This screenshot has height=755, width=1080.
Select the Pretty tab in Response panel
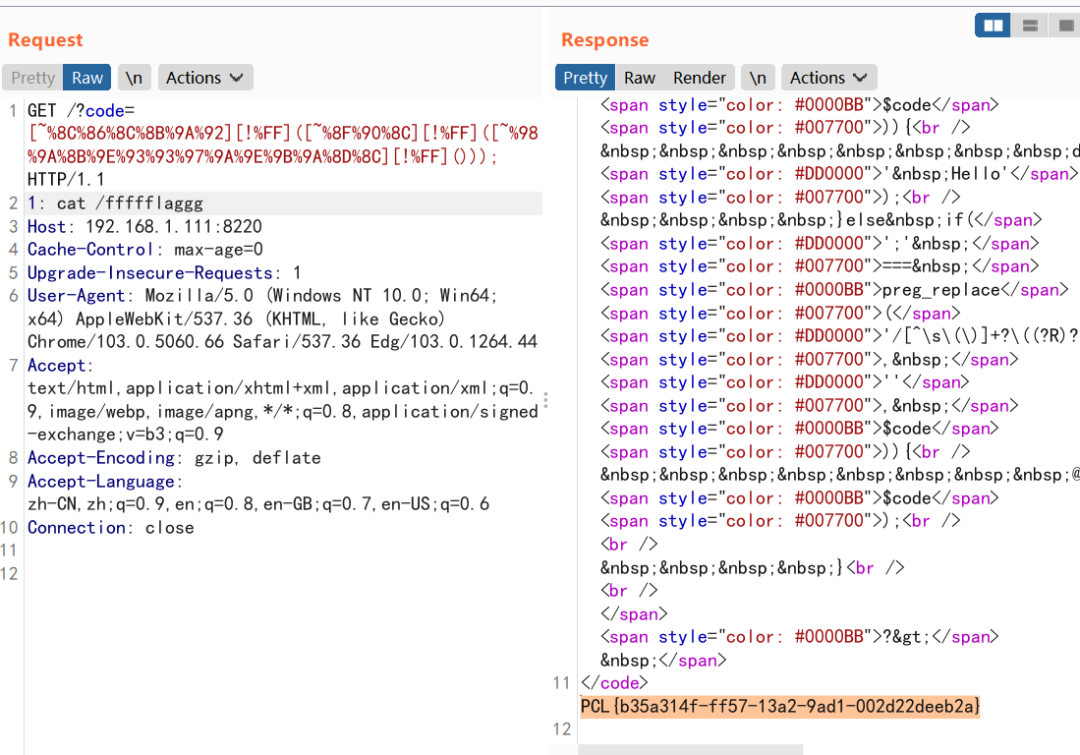[x=585, y=78]
